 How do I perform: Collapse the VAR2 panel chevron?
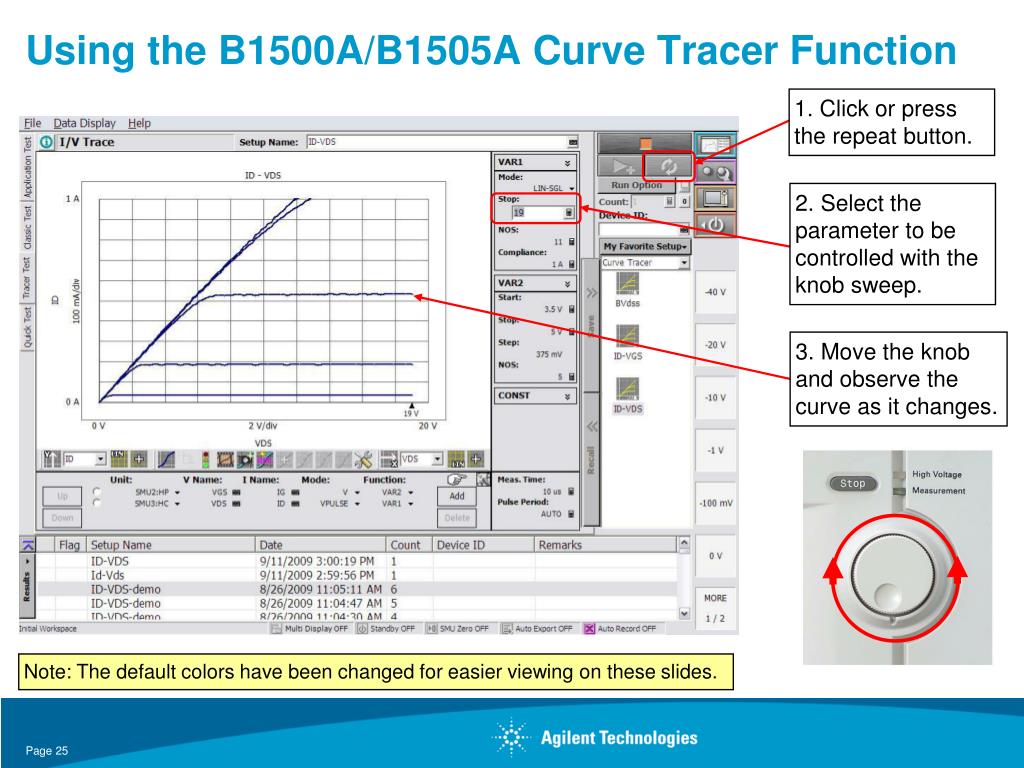coord(567,283)
